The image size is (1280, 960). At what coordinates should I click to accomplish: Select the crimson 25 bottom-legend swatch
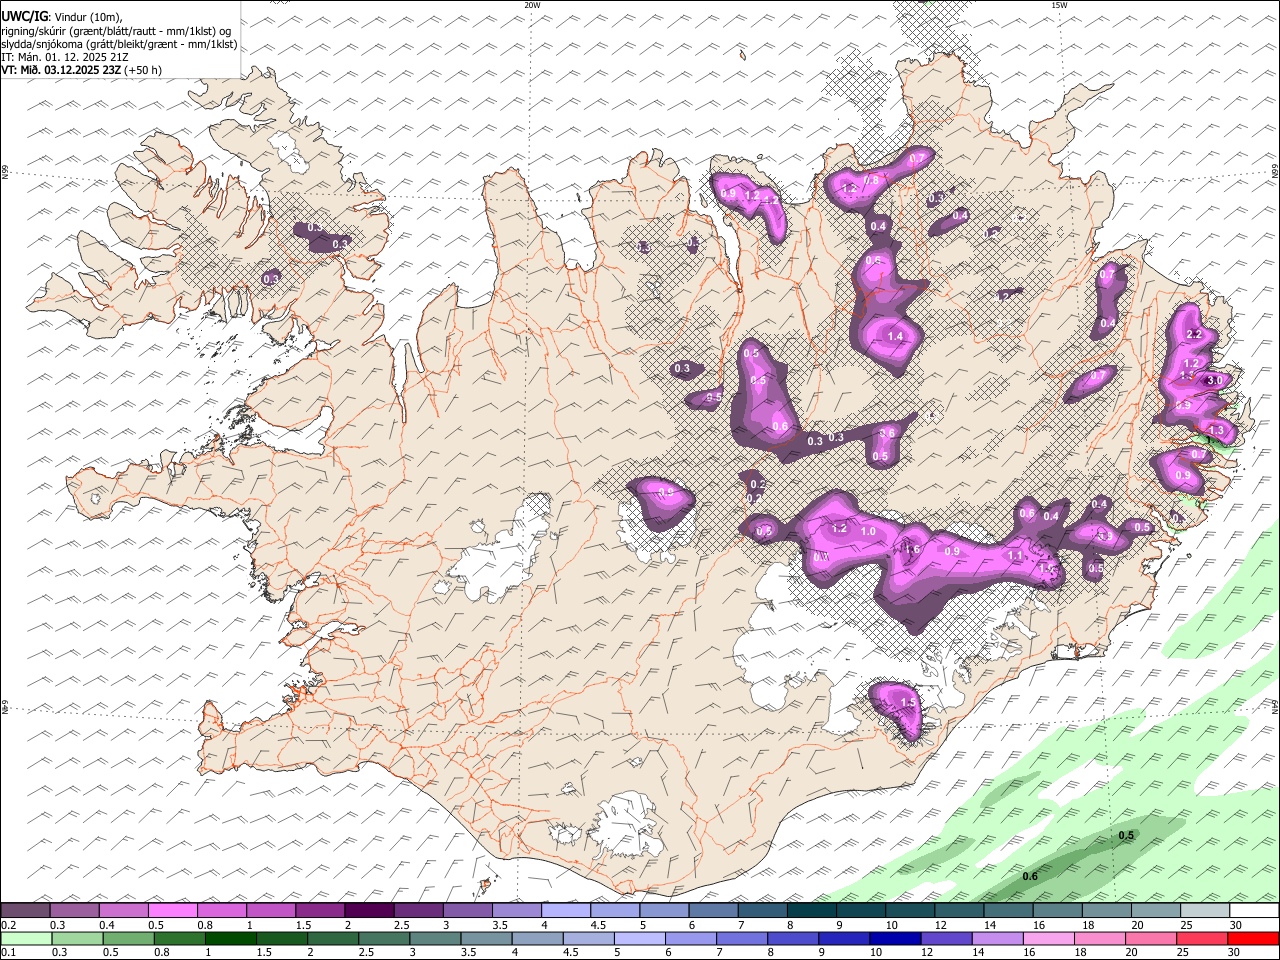coord(1201,939)
